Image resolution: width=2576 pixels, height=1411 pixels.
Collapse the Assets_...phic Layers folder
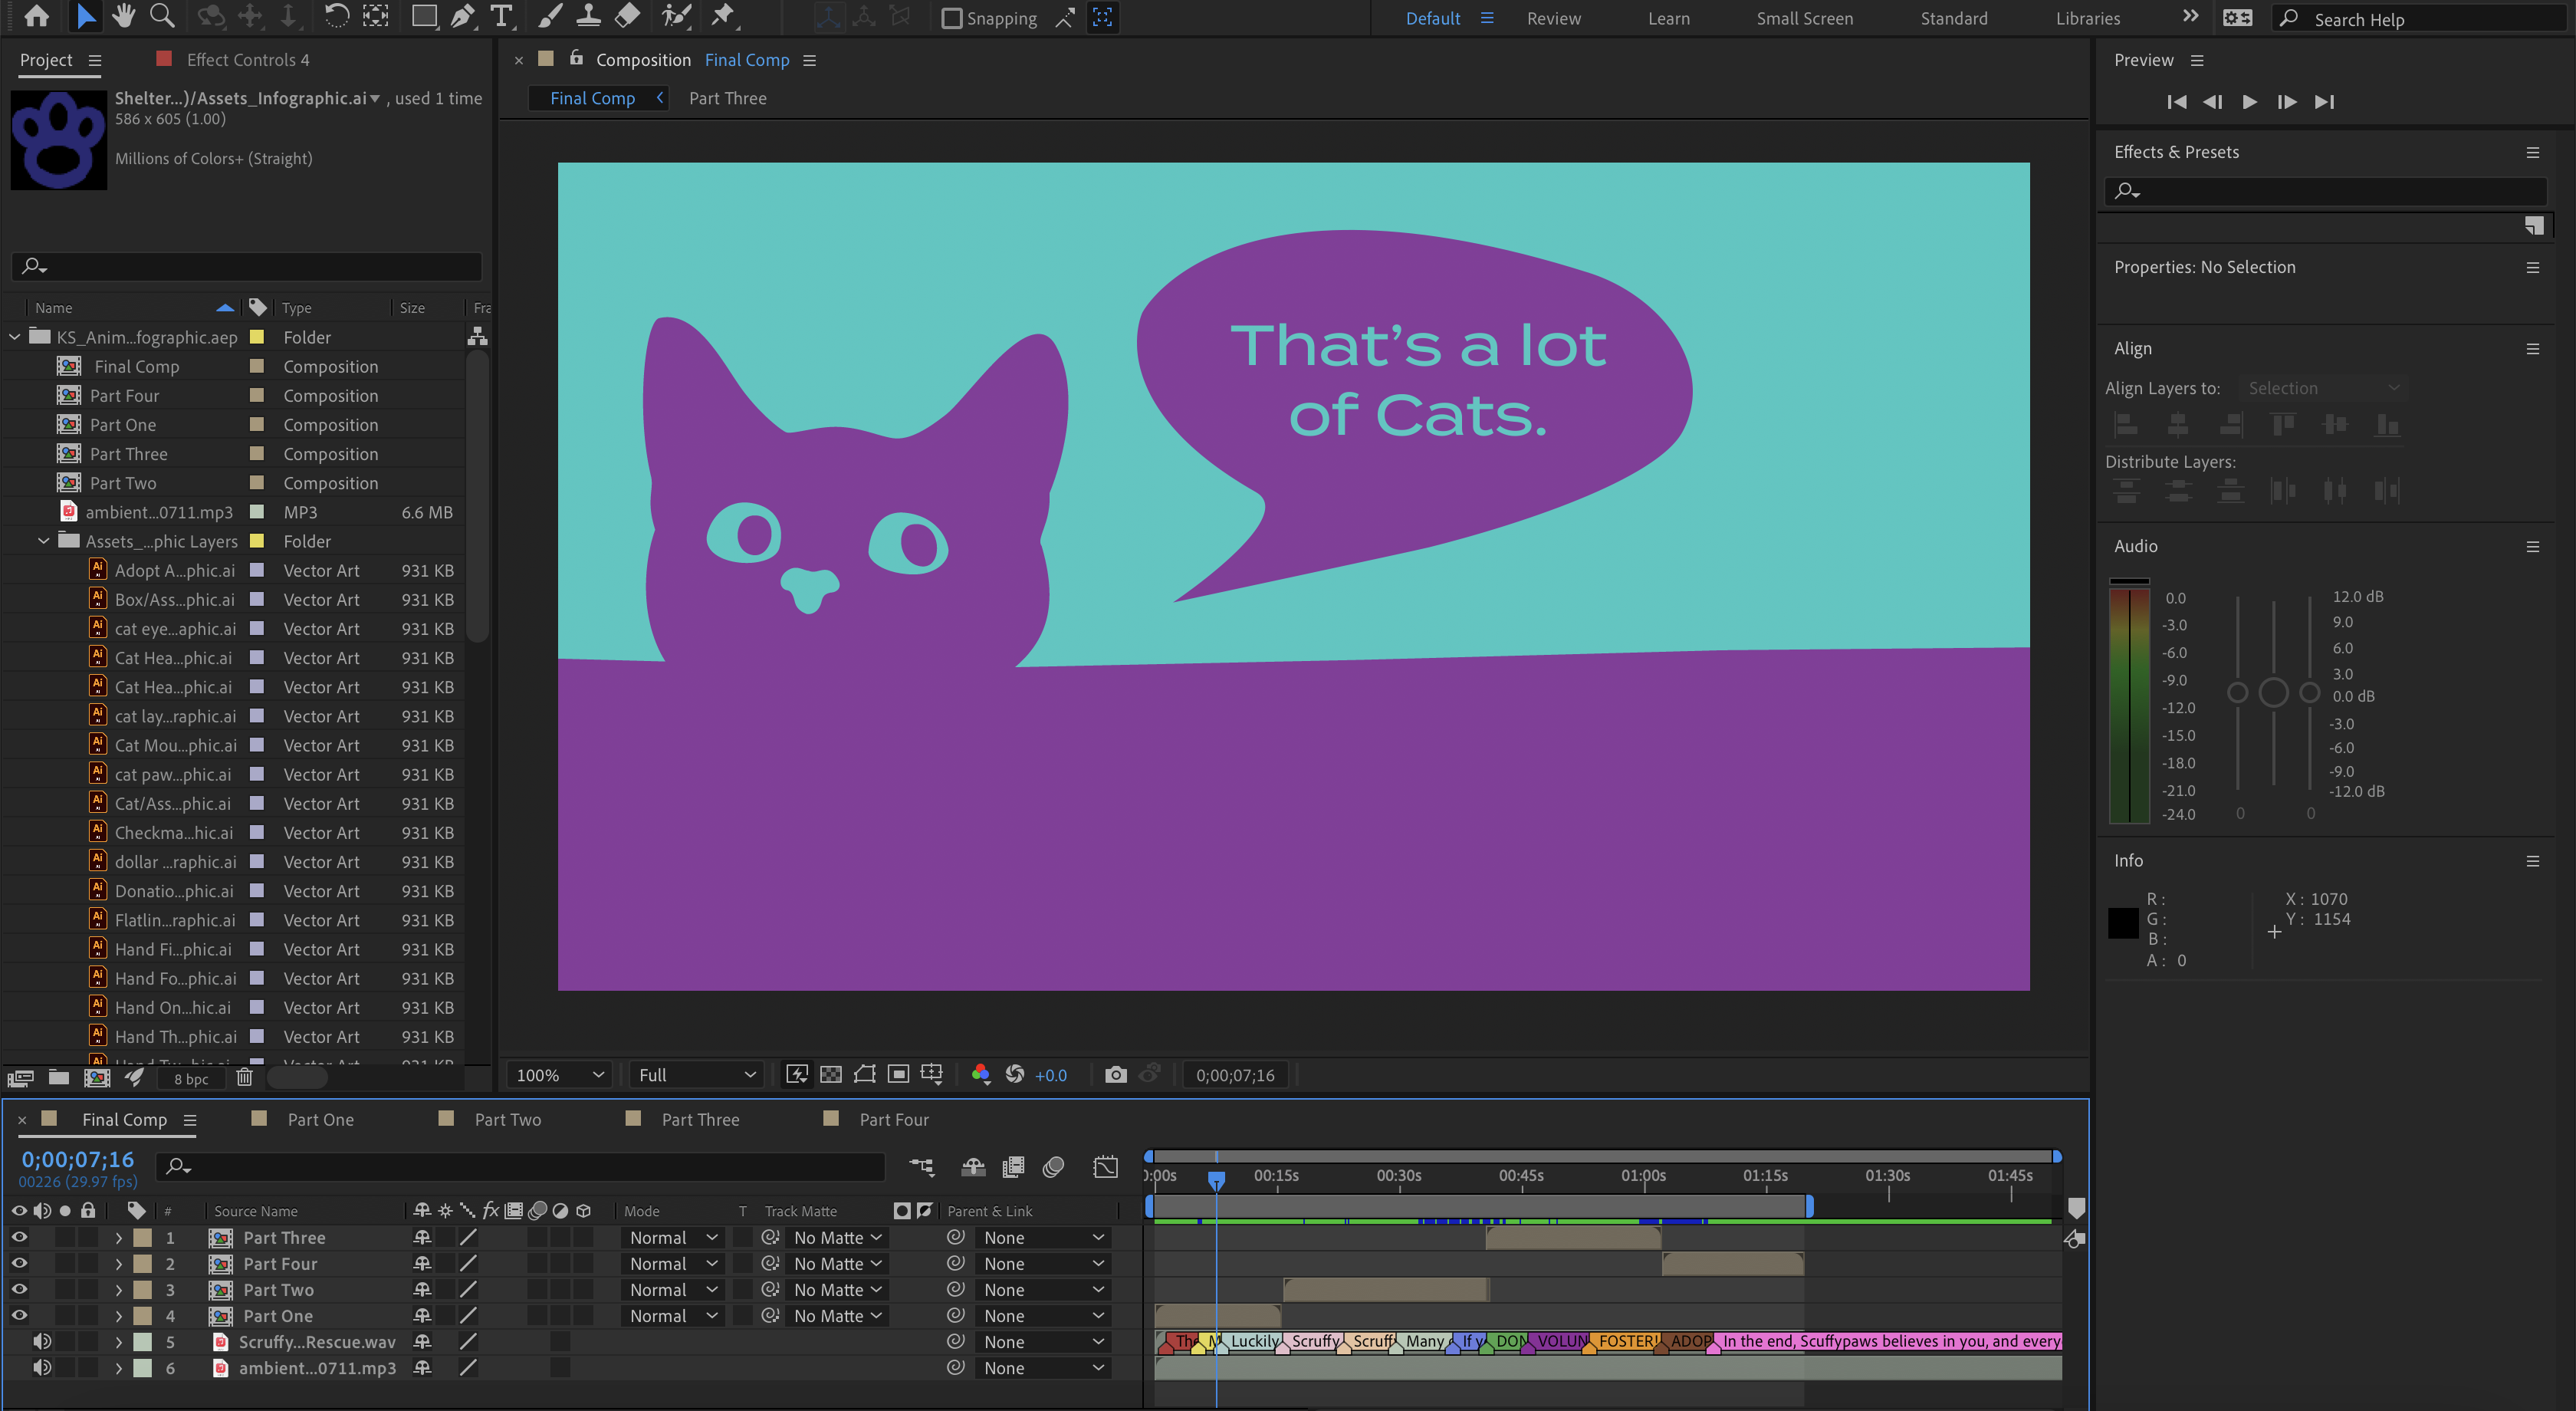coord(43,541)
